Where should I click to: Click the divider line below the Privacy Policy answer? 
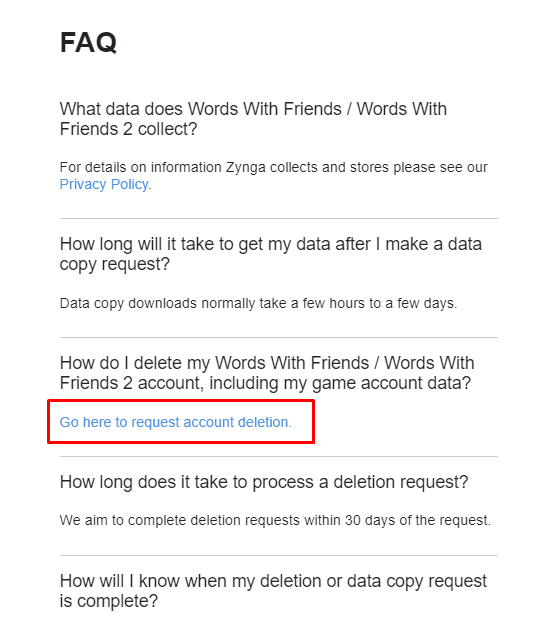[x=279, y=218]
